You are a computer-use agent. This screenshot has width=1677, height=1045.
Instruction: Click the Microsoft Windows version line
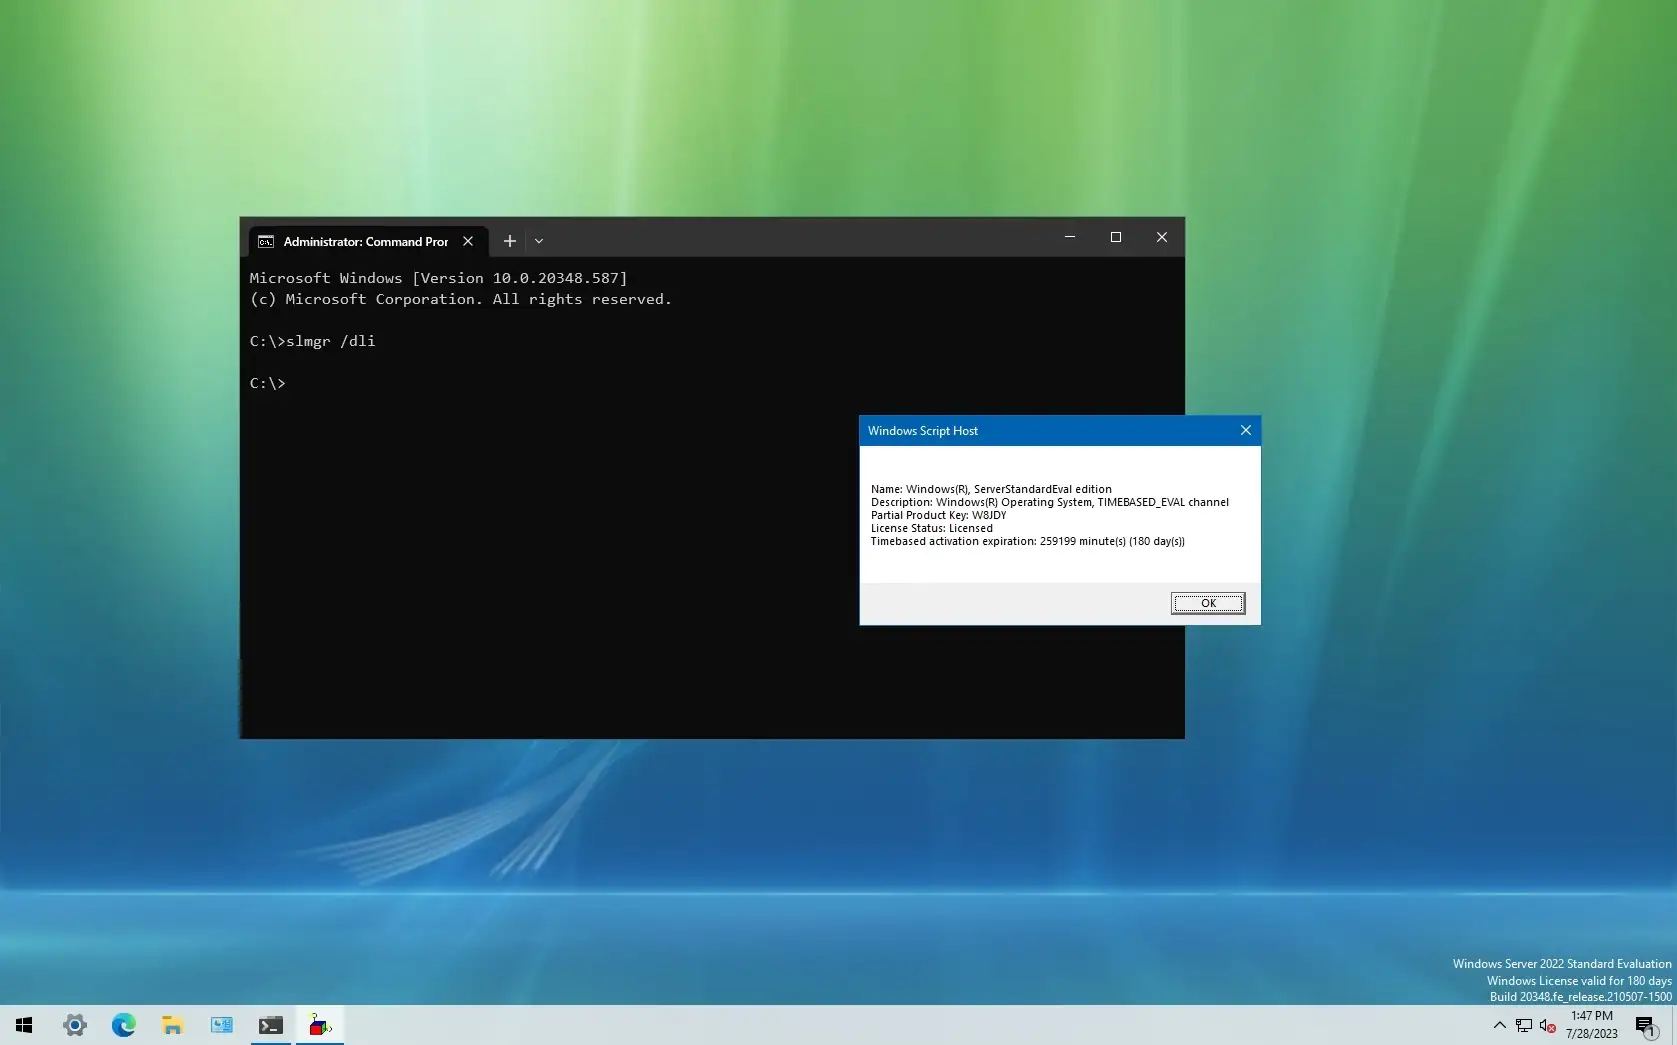coord(439,278)
